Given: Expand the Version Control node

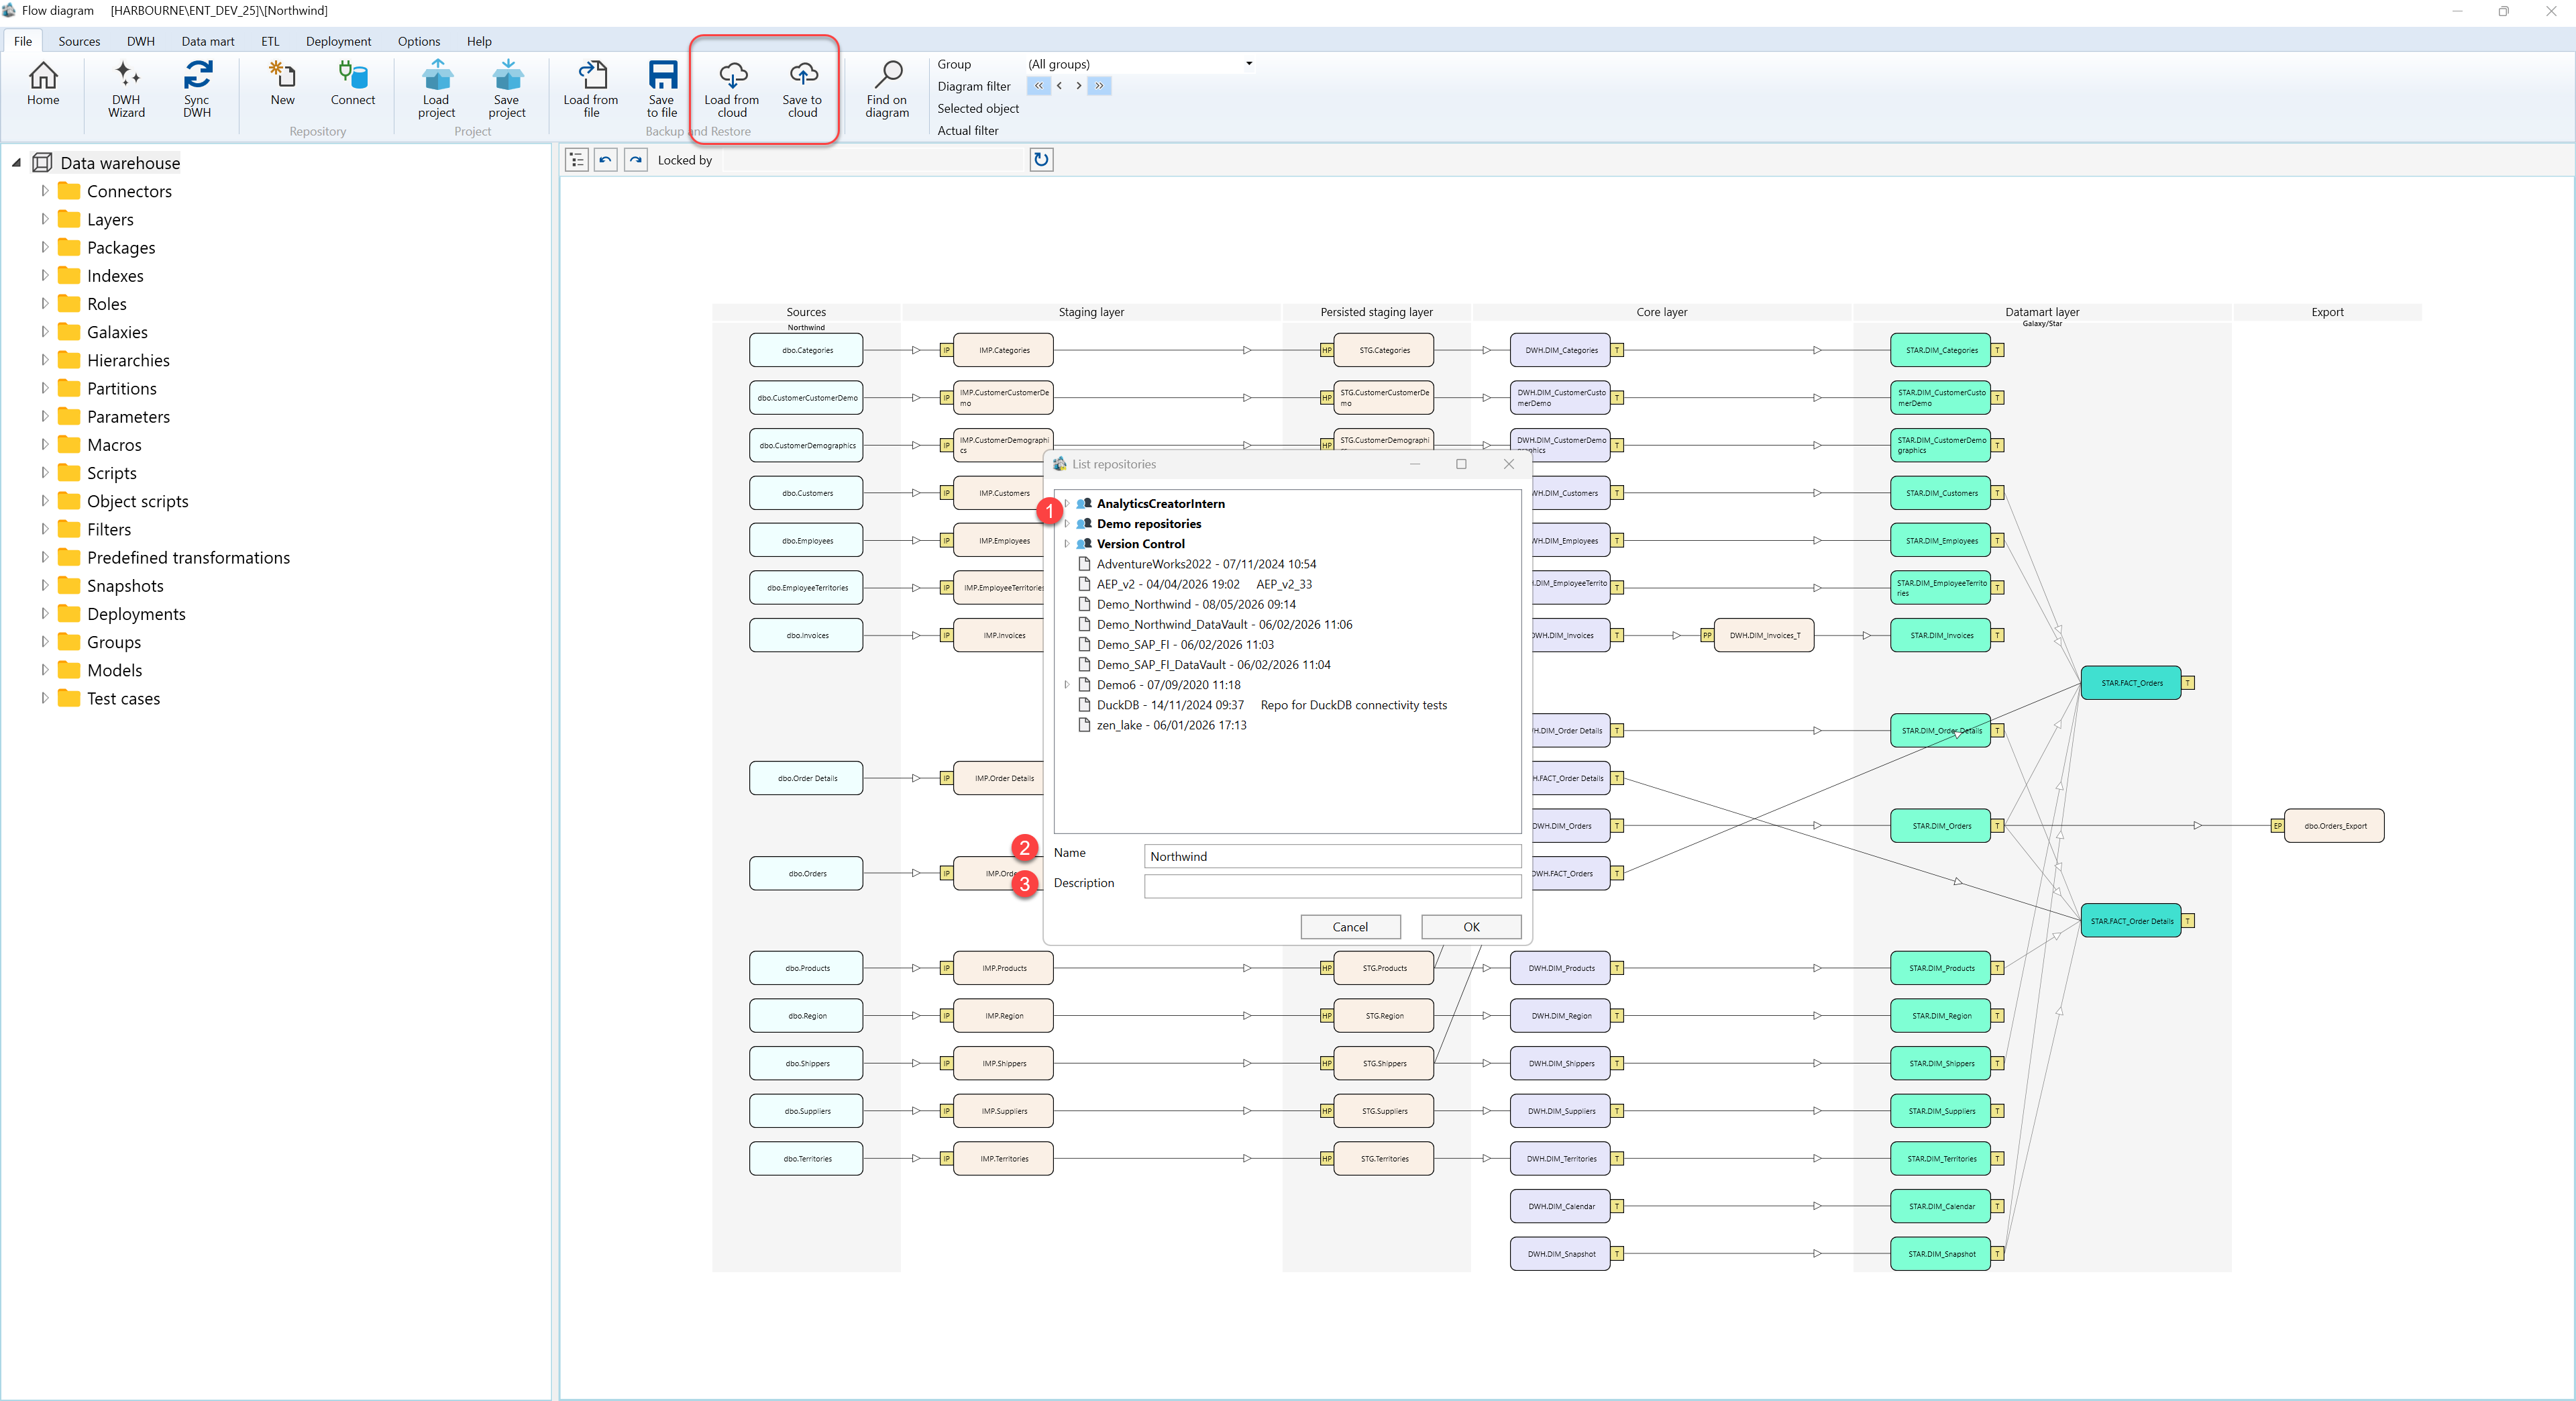Looking at the screenshot, I should tap(1067, 544).
